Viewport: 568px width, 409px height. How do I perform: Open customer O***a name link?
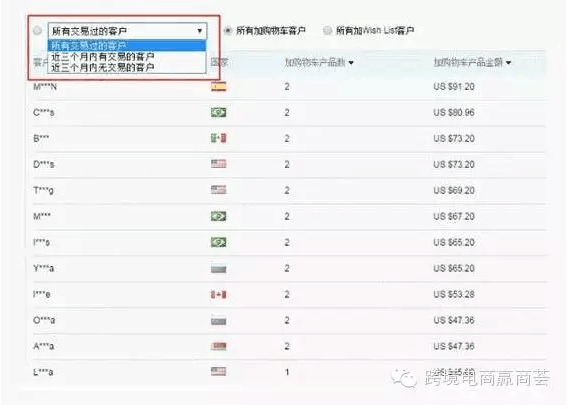(x=44, y=321)
